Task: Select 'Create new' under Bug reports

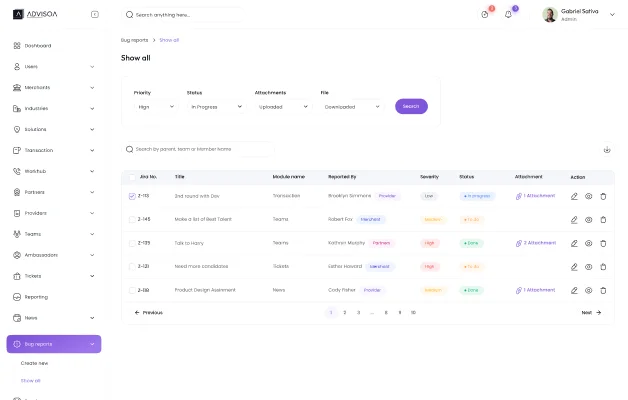Action: 34,363
